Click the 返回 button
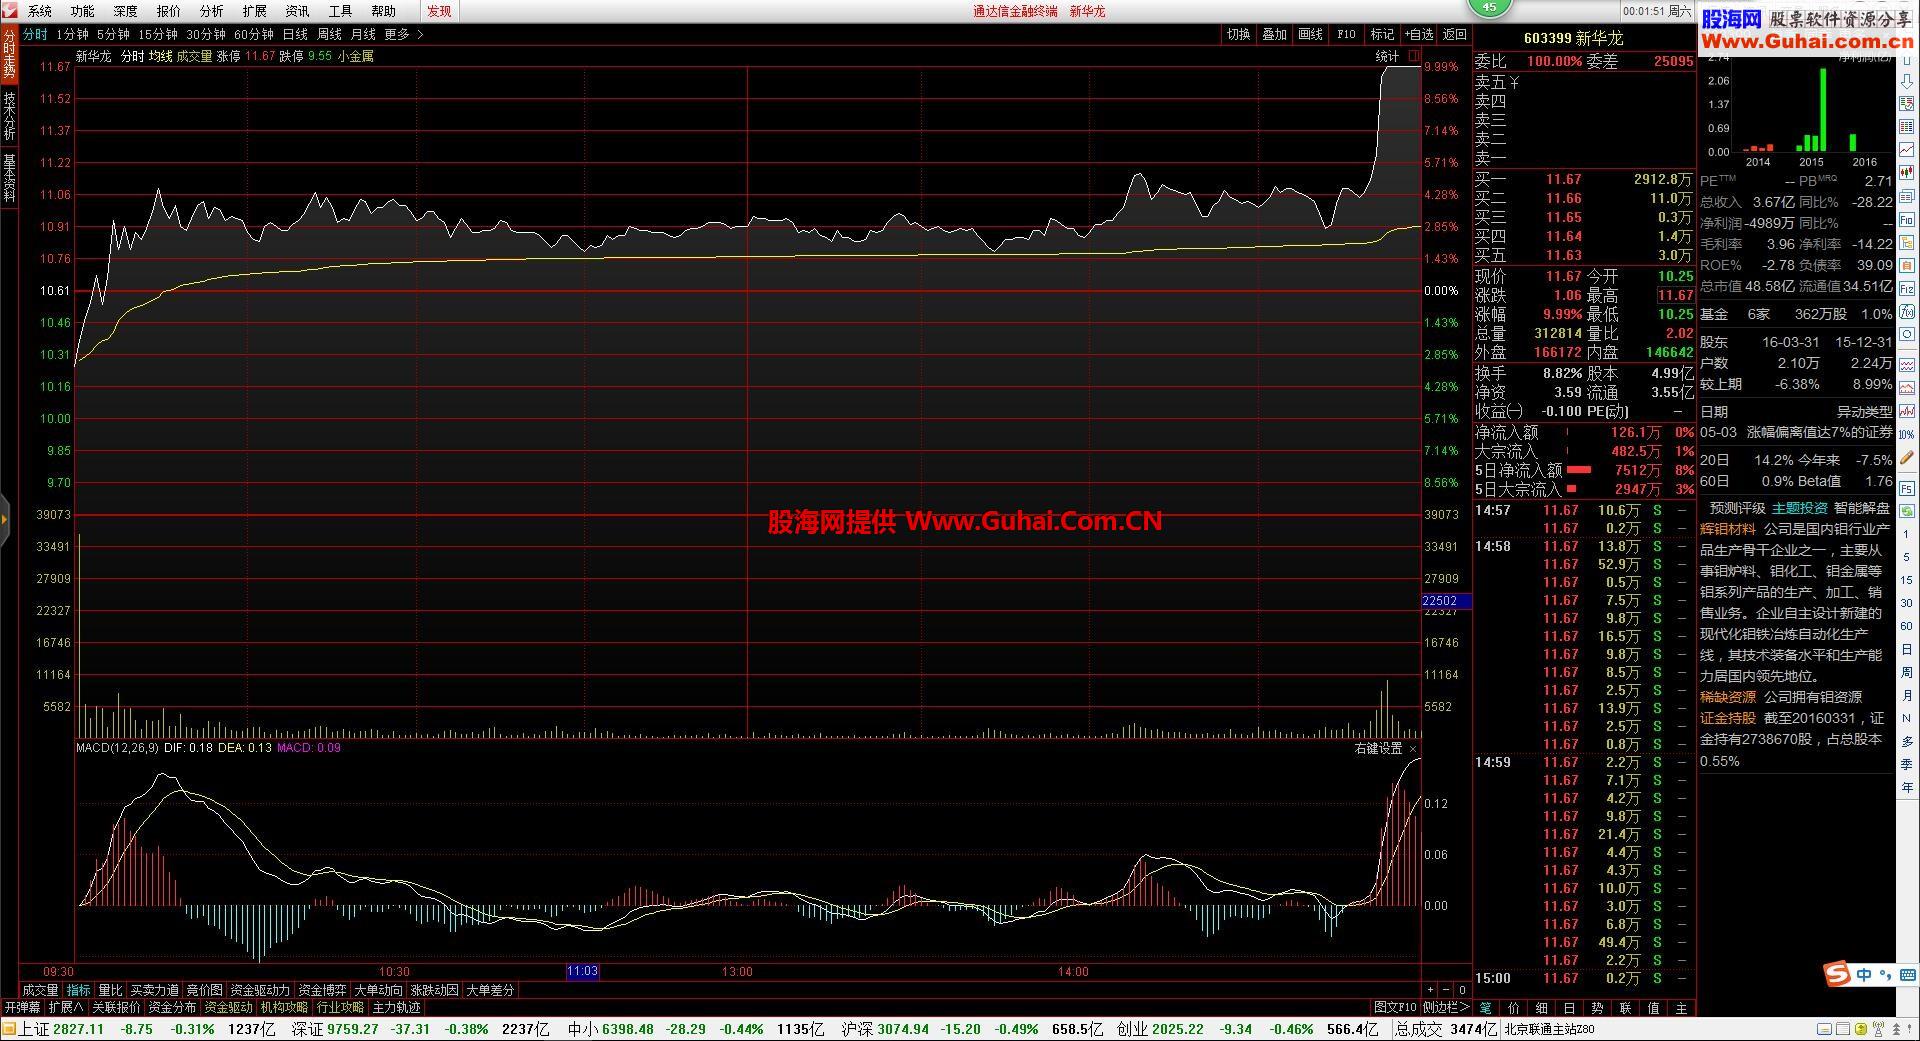The width and height of the screenshot is (1920, 1041). tap(1454, 34)
